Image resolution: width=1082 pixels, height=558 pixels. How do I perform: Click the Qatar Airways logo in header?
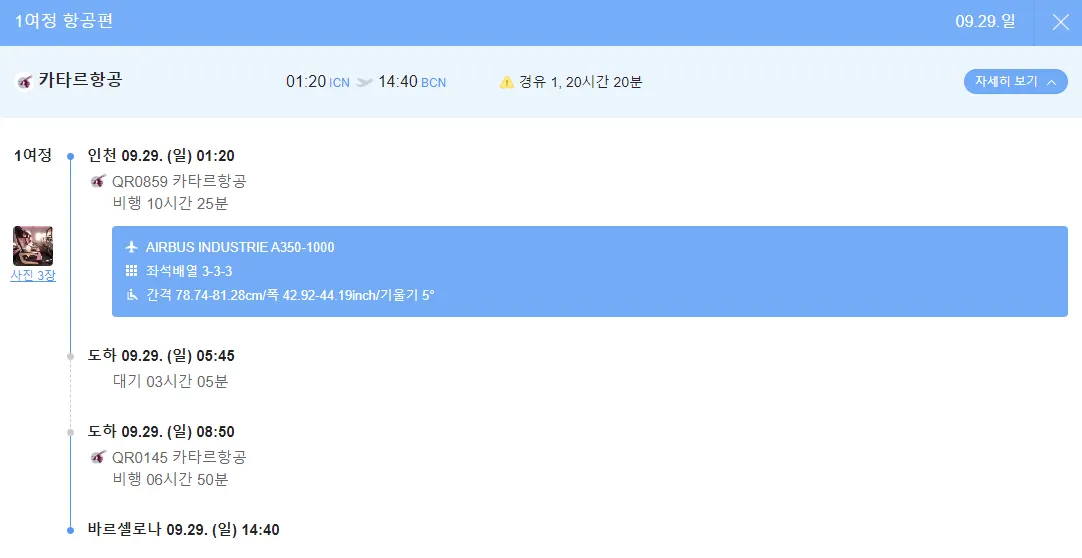pyautogui.click(x=24, y=82)
